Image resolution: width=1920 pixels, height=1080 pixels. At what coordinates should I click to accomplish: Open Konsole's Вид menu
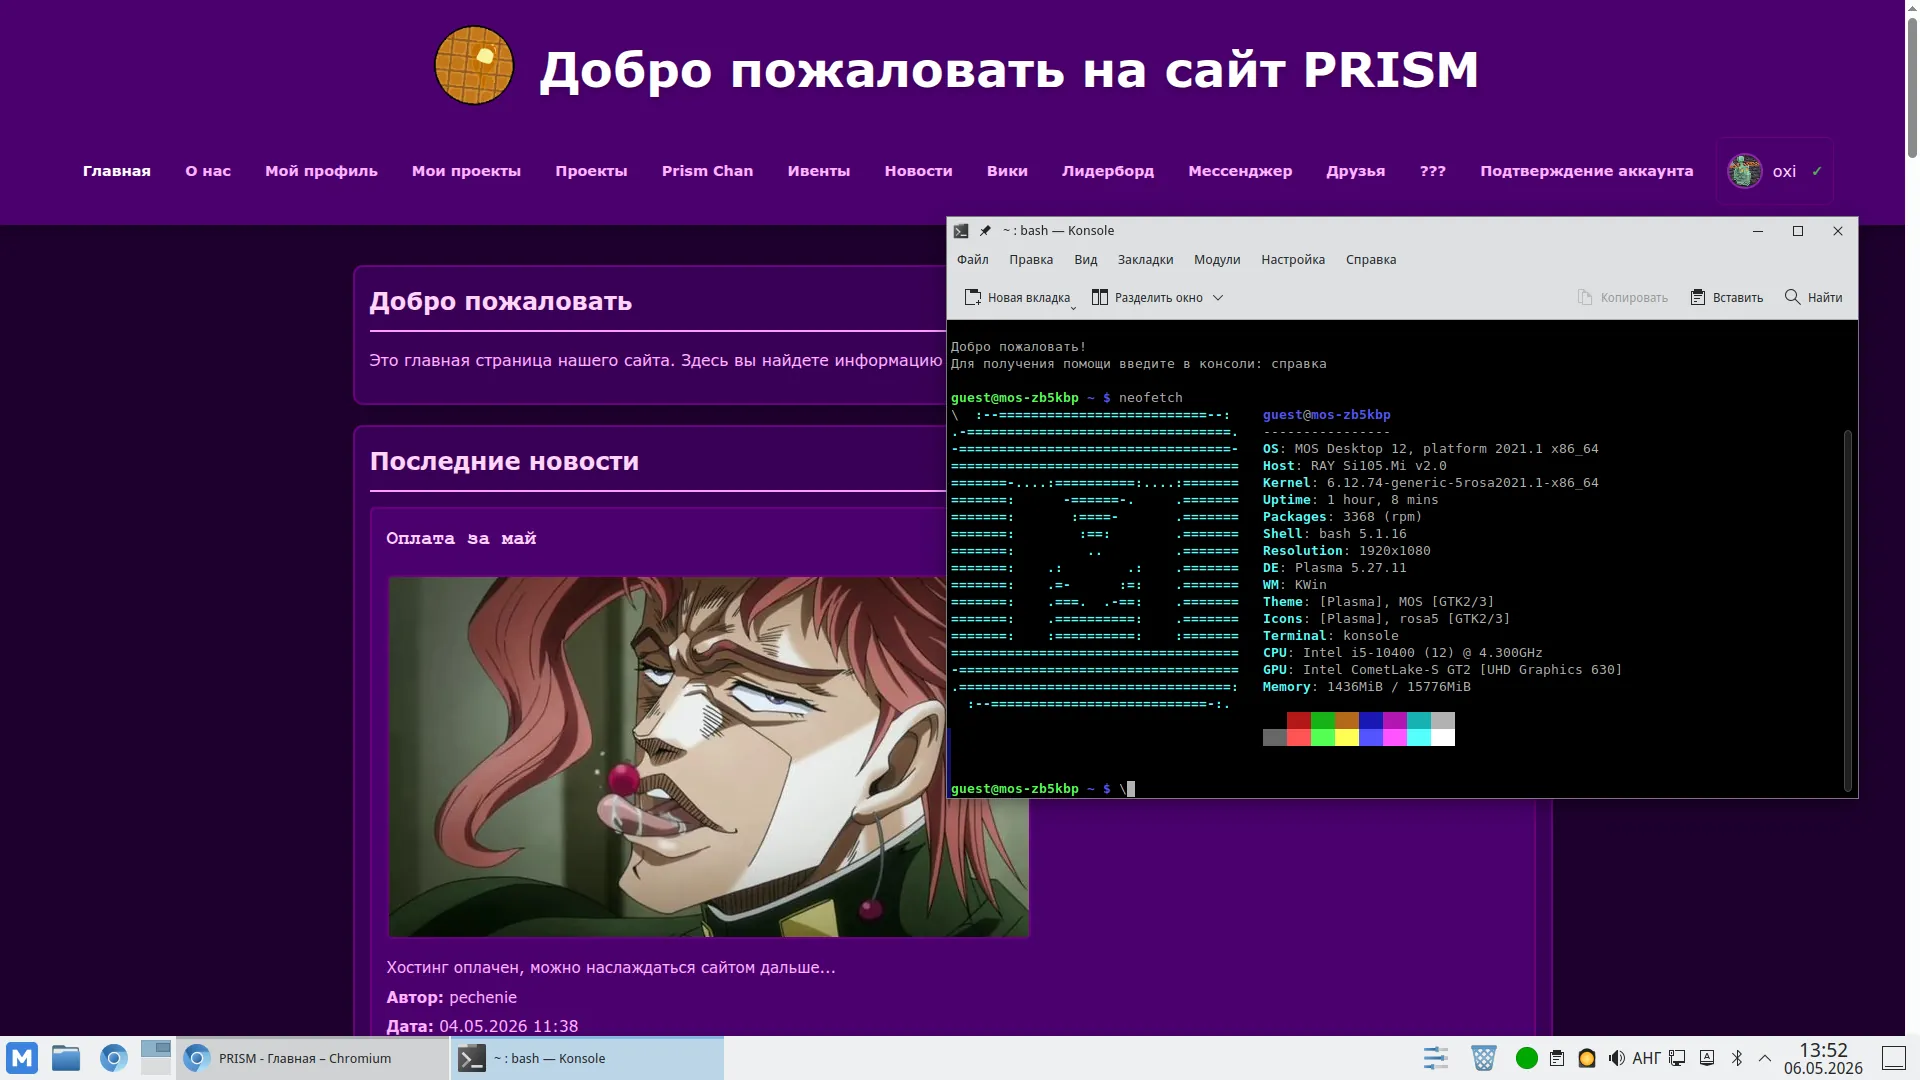(1085, 260)
